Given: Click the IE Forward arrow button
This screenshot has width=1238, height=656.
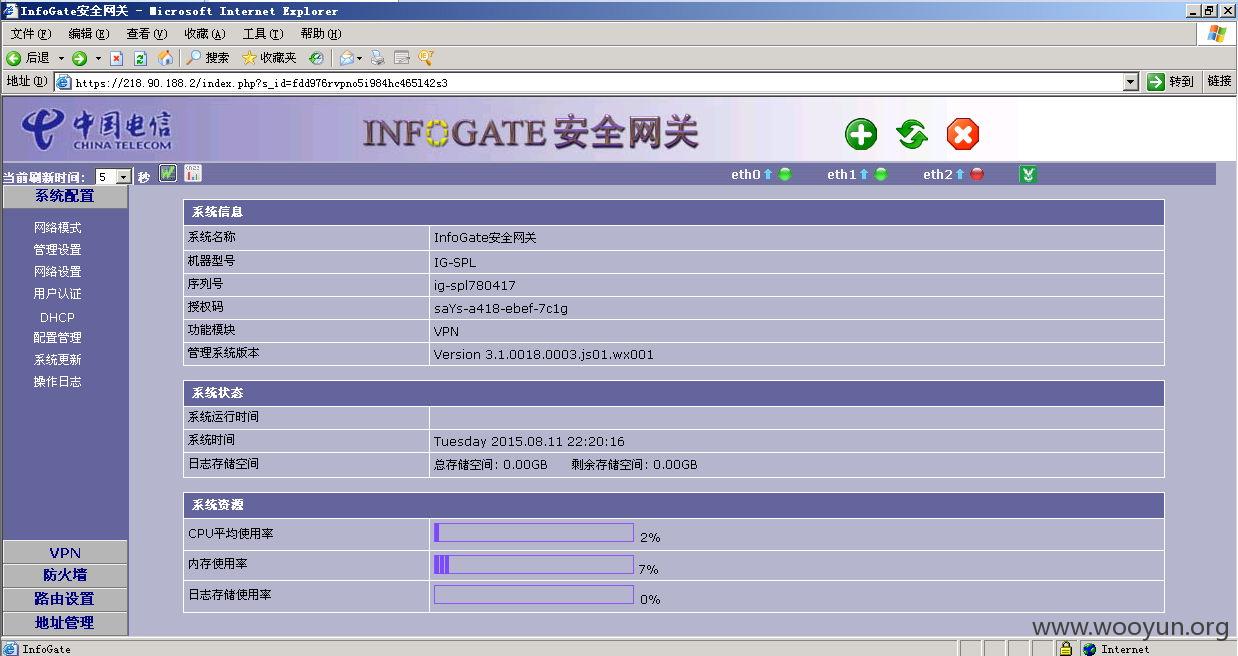Looking at the screenshot, I should tap(80, 58).
